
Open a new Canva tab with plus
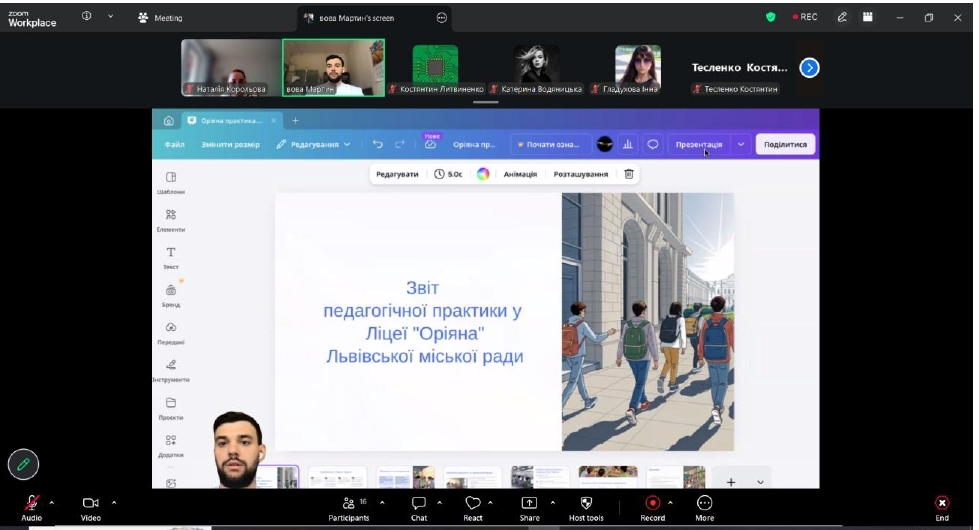295,120
